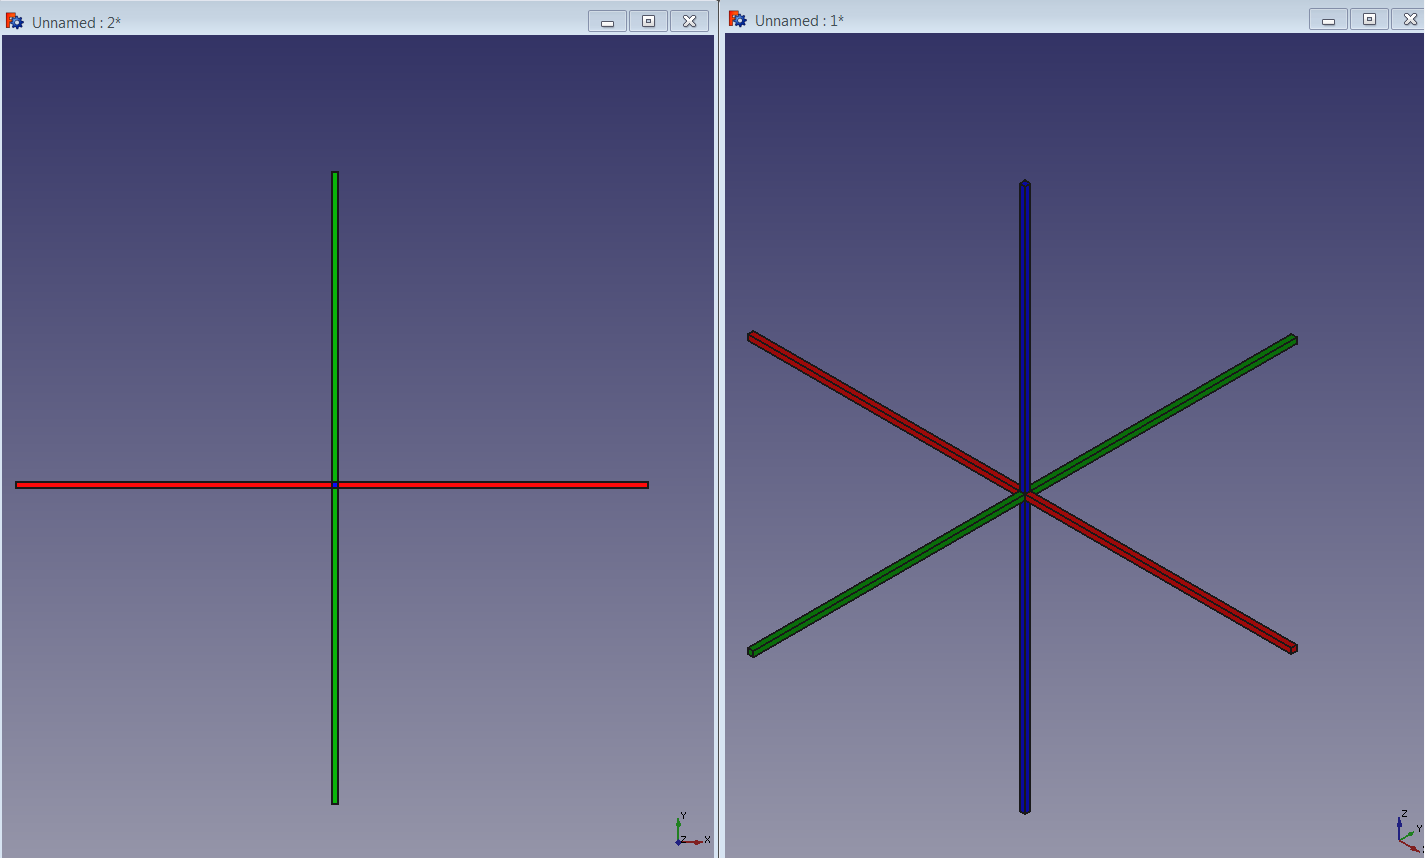Click the blue Z axis arrow in the right viewport indicator

(x=1399, y=823)
